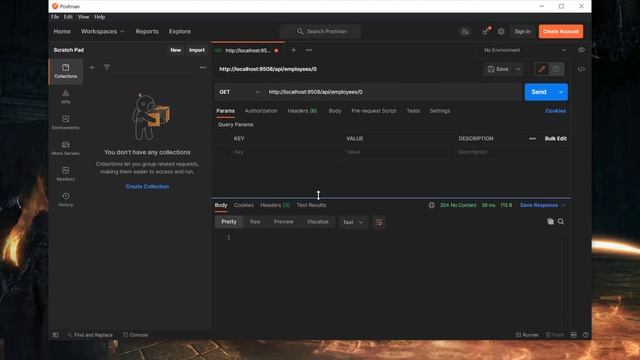Image resolution: width=640 pixels, height=360 pixels.
Task: Click the query param Key field
Action: click(x=286, y=152)
